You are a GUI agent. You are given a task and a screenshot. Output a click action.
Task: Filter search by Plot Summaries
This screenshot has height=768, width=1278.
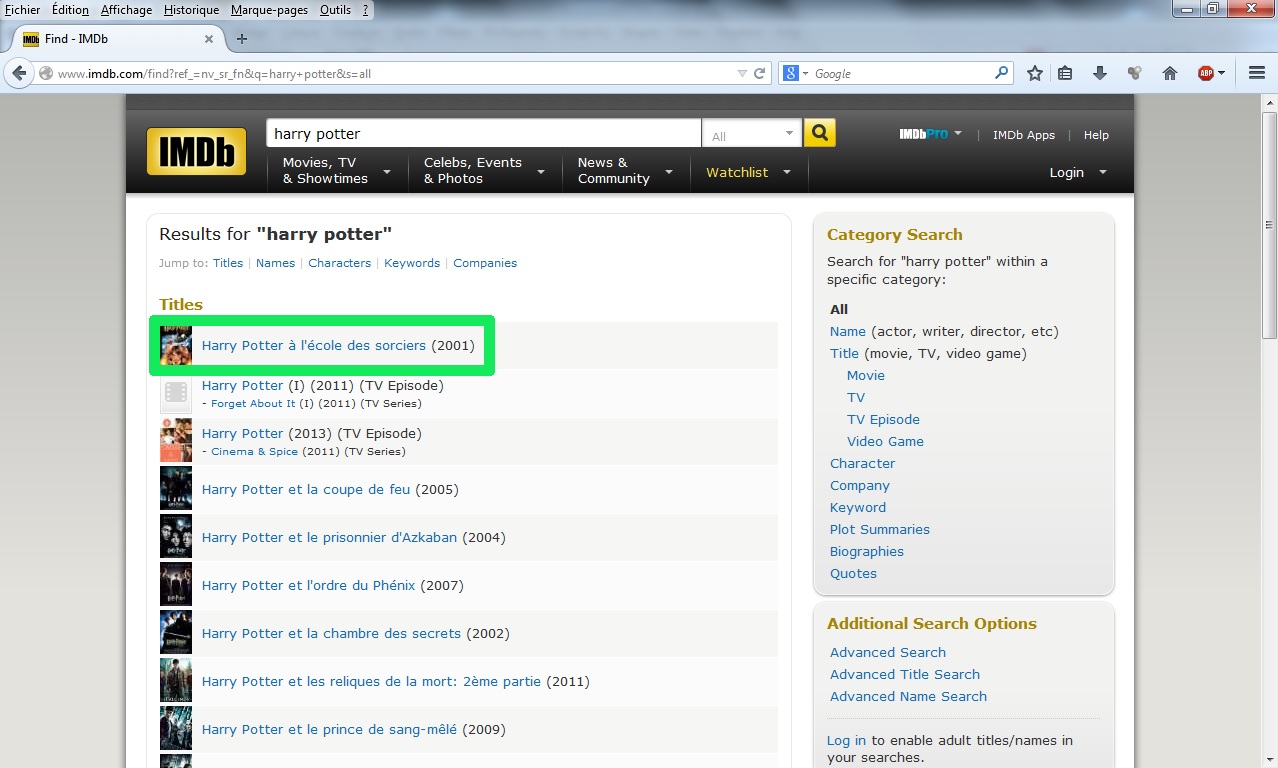(x=879, y=529)
